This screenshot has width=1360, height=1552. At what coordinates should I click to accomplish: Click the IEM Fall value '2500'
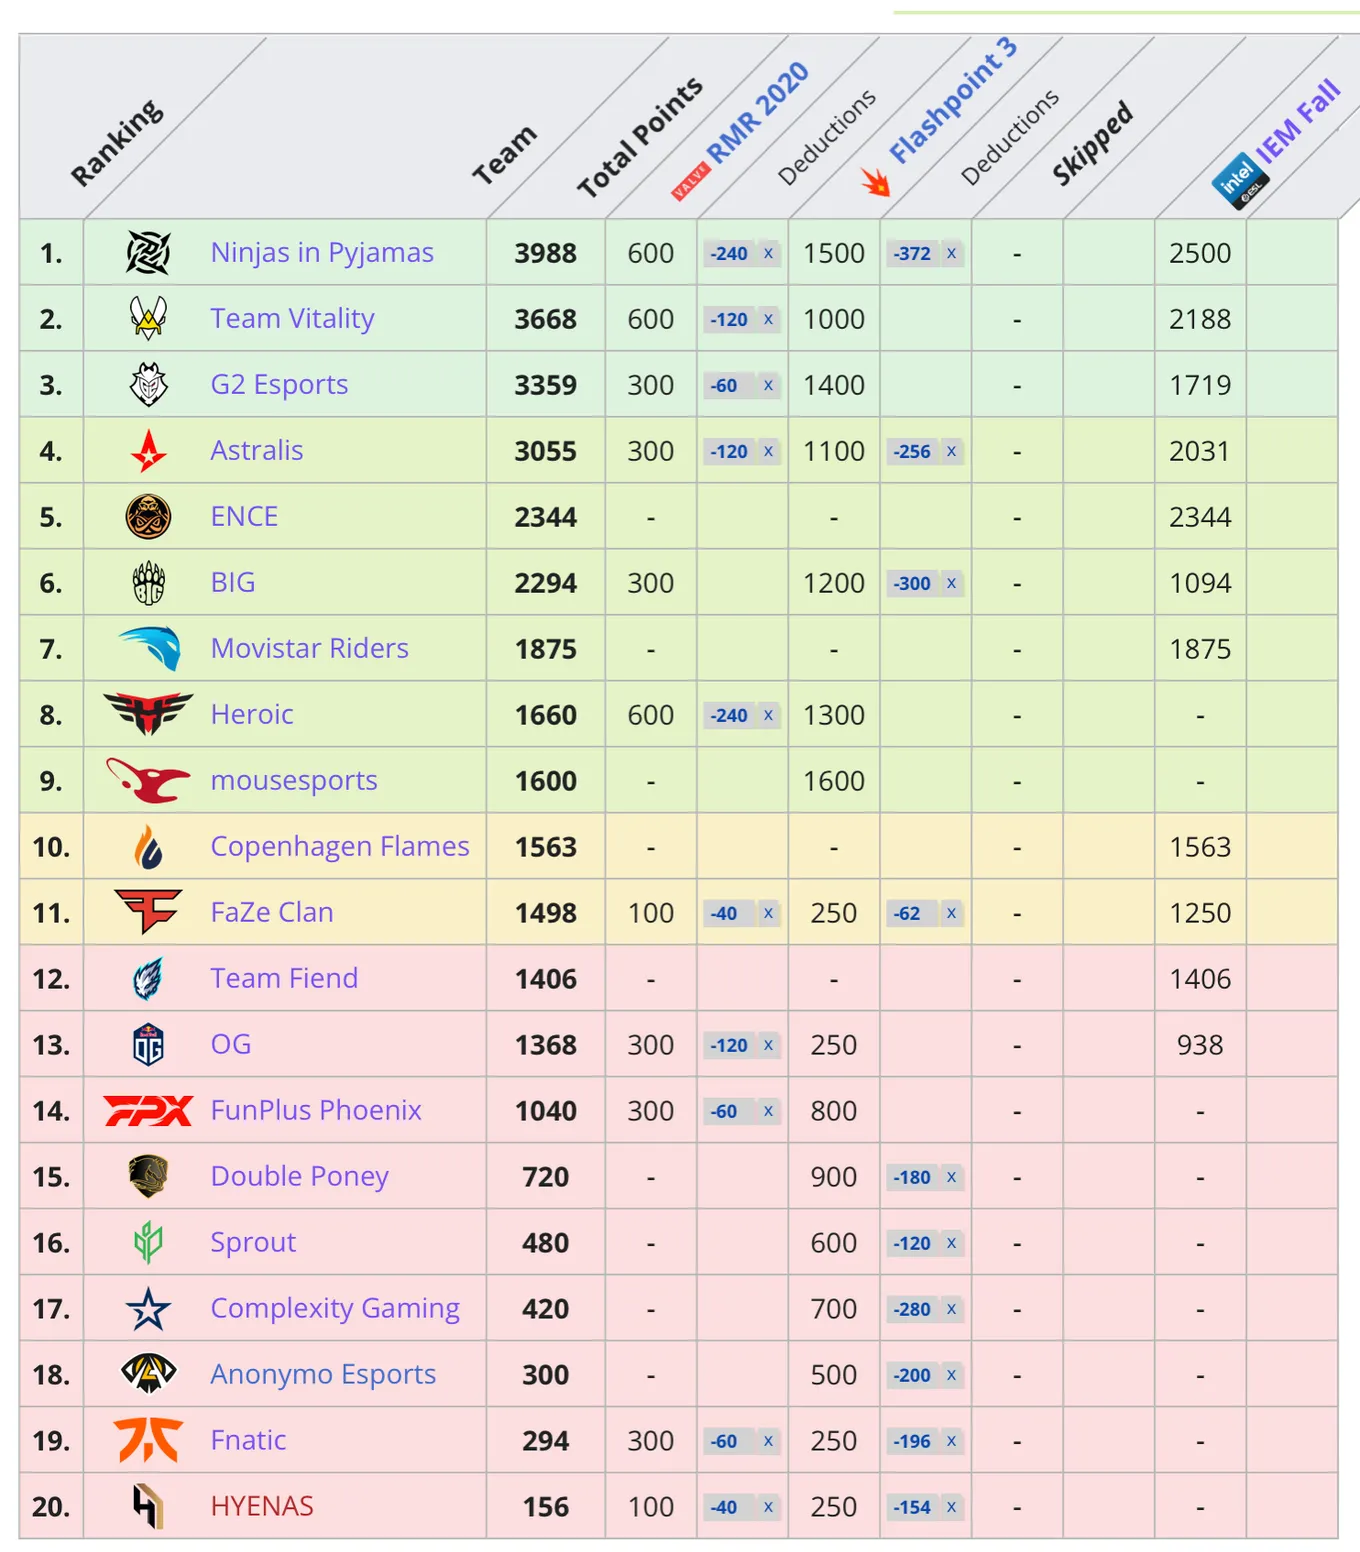point(1200,253)
